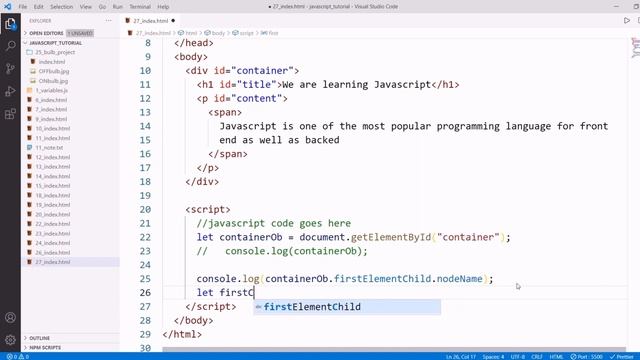This screenshot has width=640, height=360.
Task: Open 1_variables.js file
Action: [x=51, y=90]
